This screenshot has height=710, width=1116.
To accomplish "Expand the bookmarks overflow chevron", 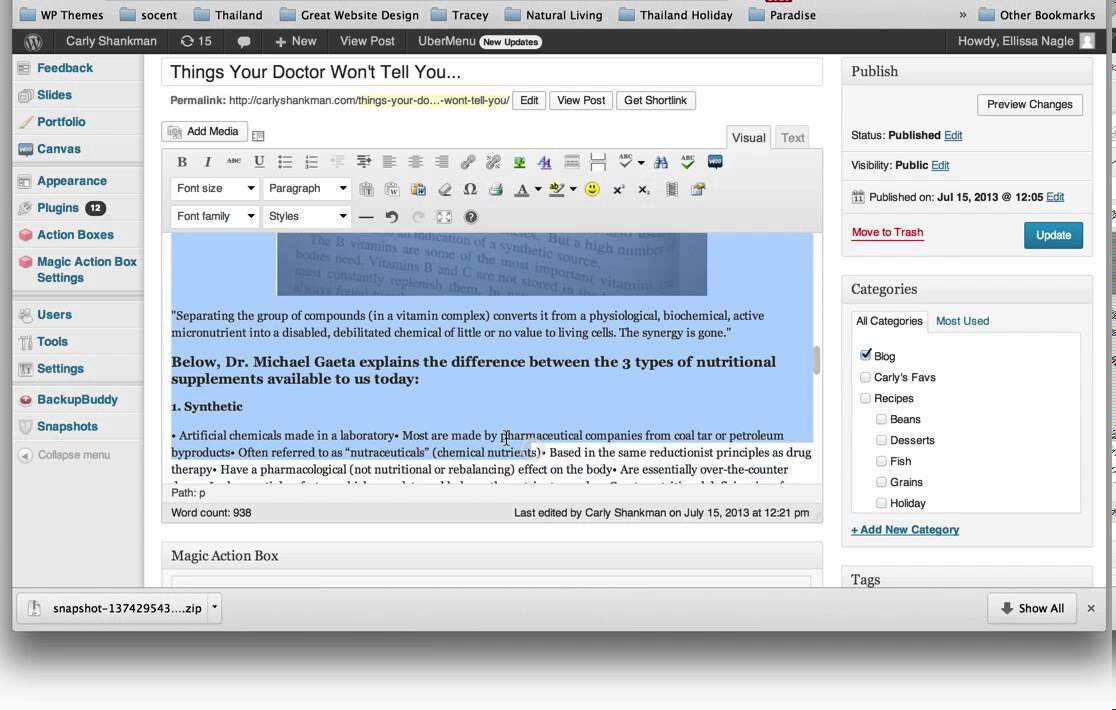I will click(x=963, y=14).
